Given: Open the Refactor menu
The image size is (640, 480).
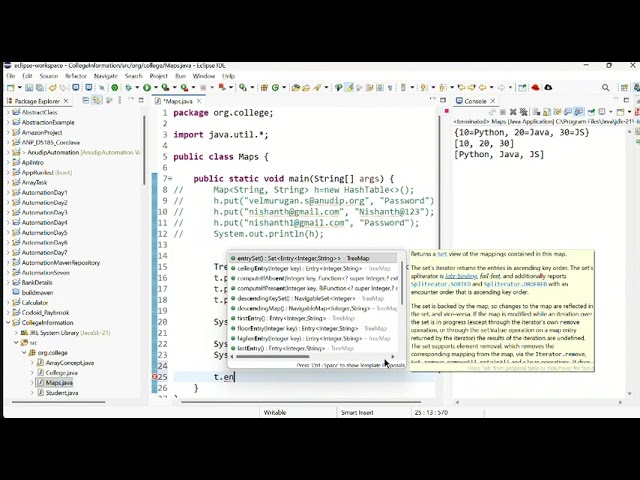Looking at the screenshot, I should (x=76, y=76).
